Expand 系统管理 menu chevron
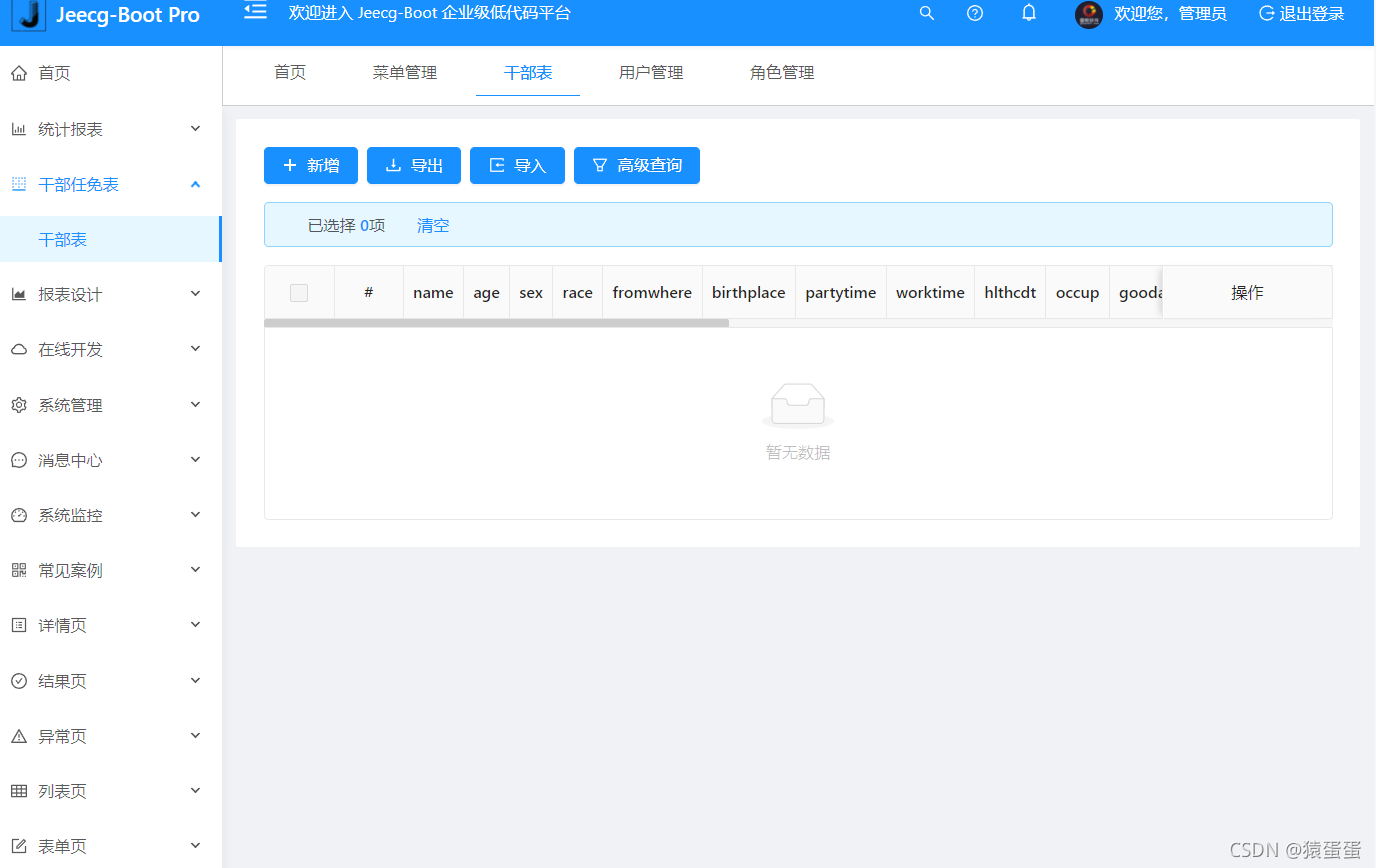The image size is (1376, 868). click(196, 404)
